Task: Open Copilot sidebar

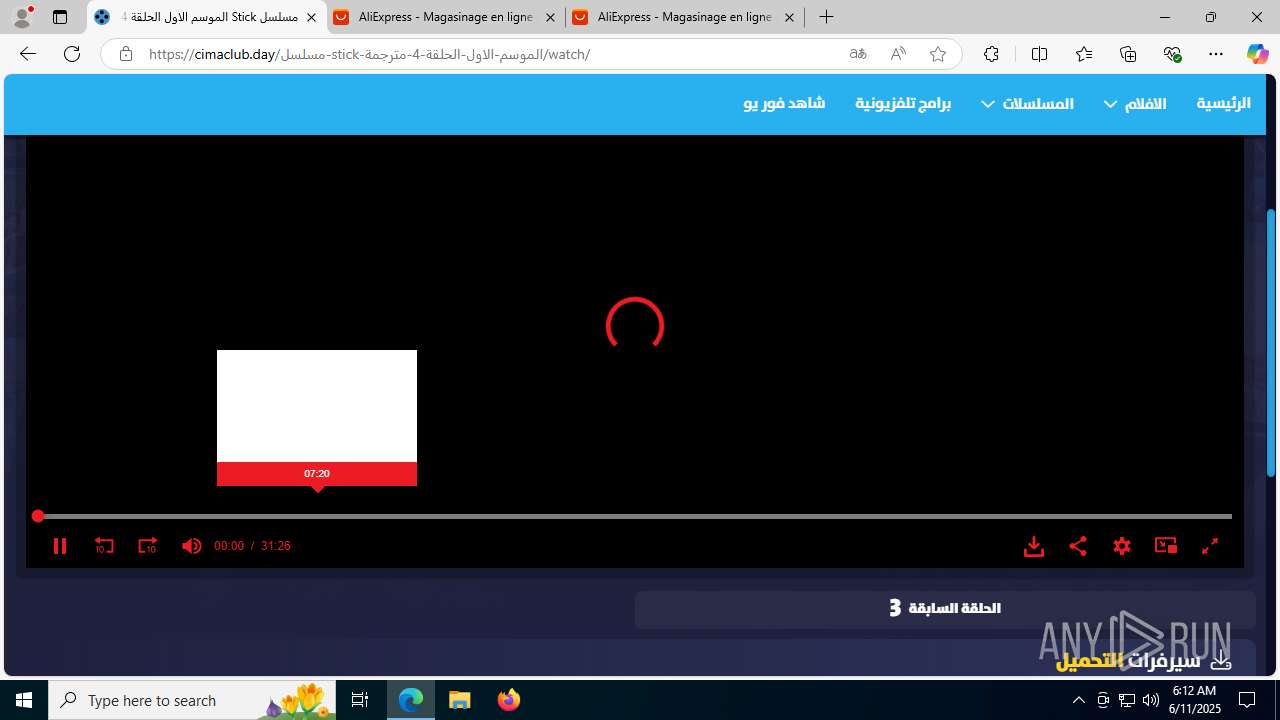Action: pyautogui.click(x=1257, y=54)
